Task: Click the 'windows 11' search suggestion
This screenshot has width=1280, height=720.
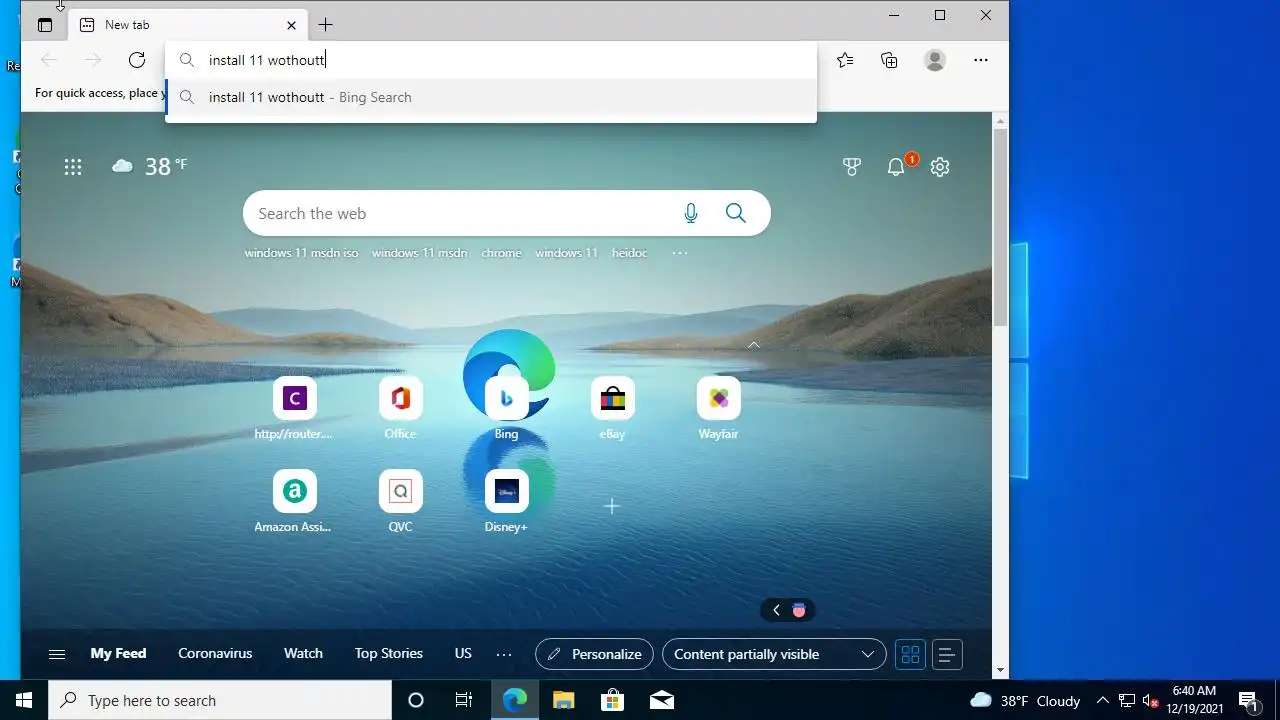Action: click(x=566, y=253)
